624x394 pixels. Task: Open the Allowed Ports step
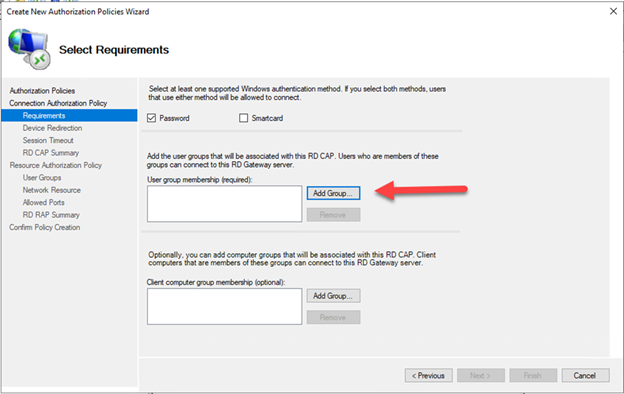43,203
